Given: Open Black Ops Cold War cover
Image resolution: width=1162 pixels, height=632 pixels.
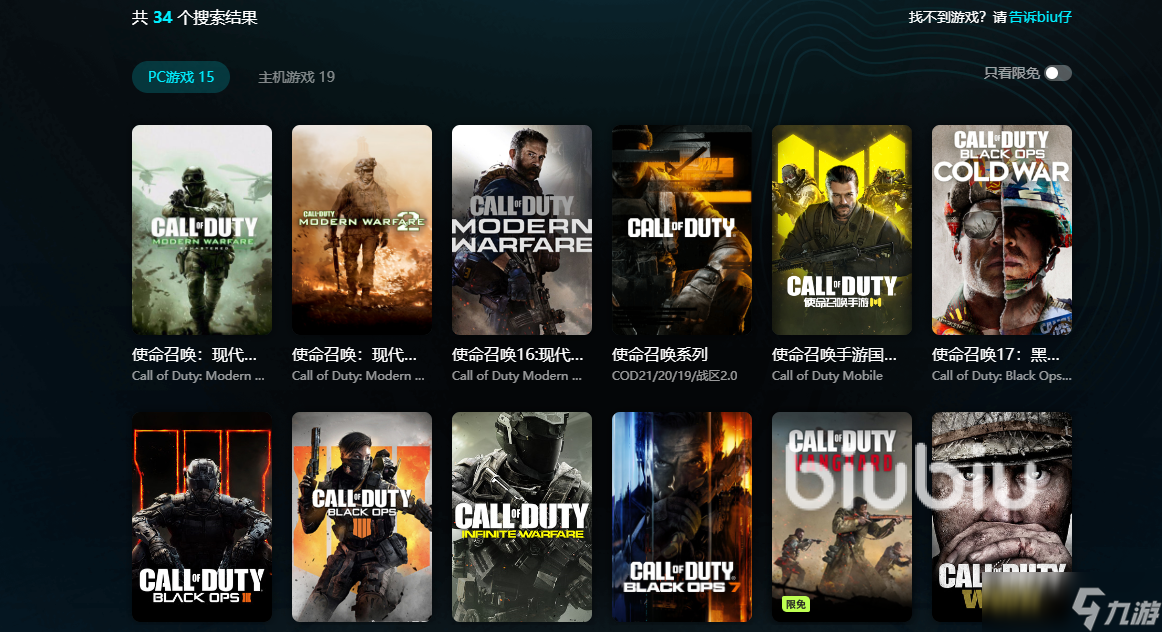Looking at the screenshot, I should pyautogui.click(x=1002, y=230).
